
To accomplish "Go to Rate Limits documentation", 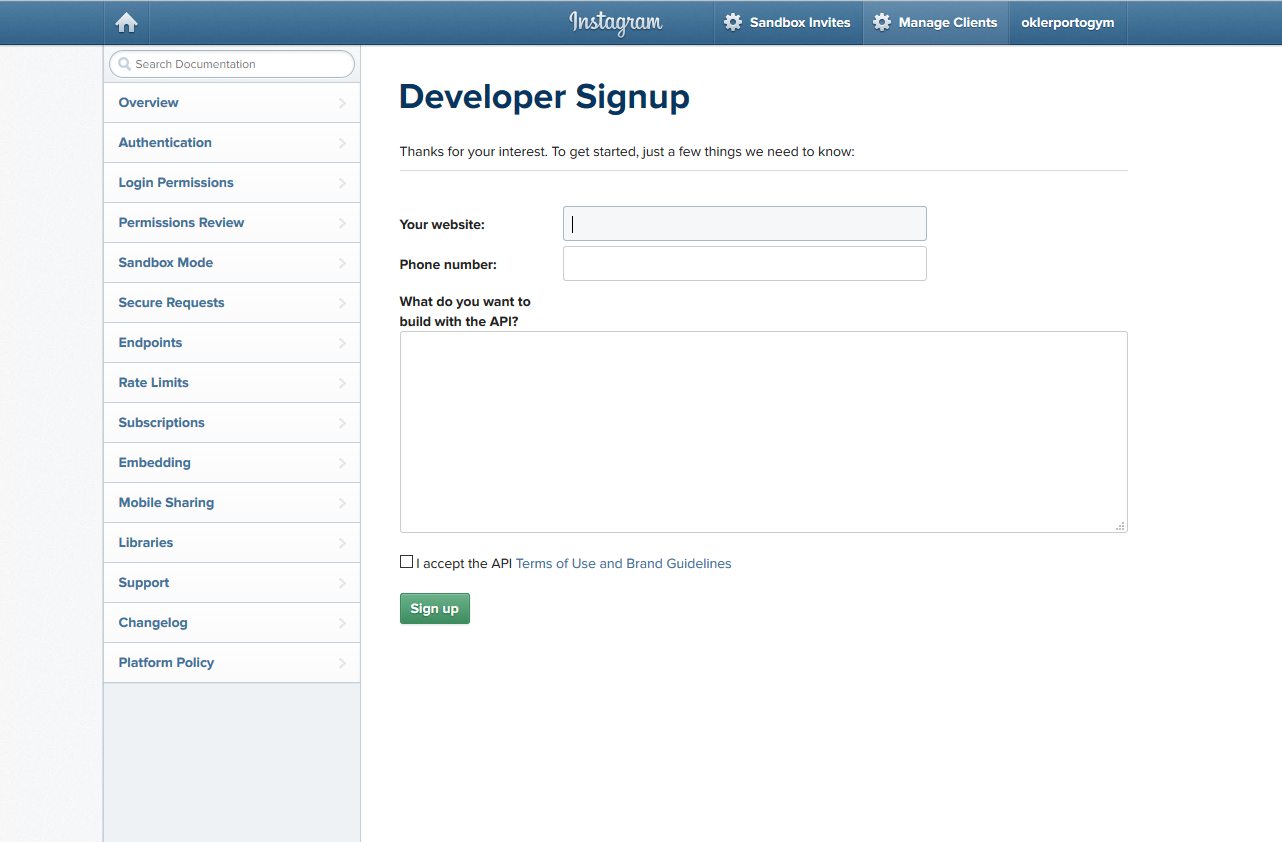I will click(154, 383).
